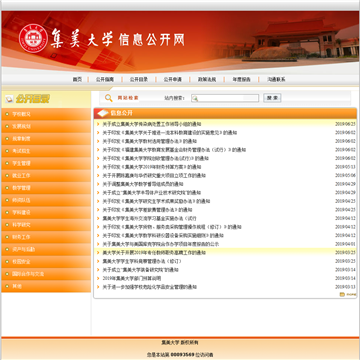Image resolution: width=360 pixels, height=360 pixels.
Task: Open the notice about 传染病处置工作领导小组
Action: point(152,124)
